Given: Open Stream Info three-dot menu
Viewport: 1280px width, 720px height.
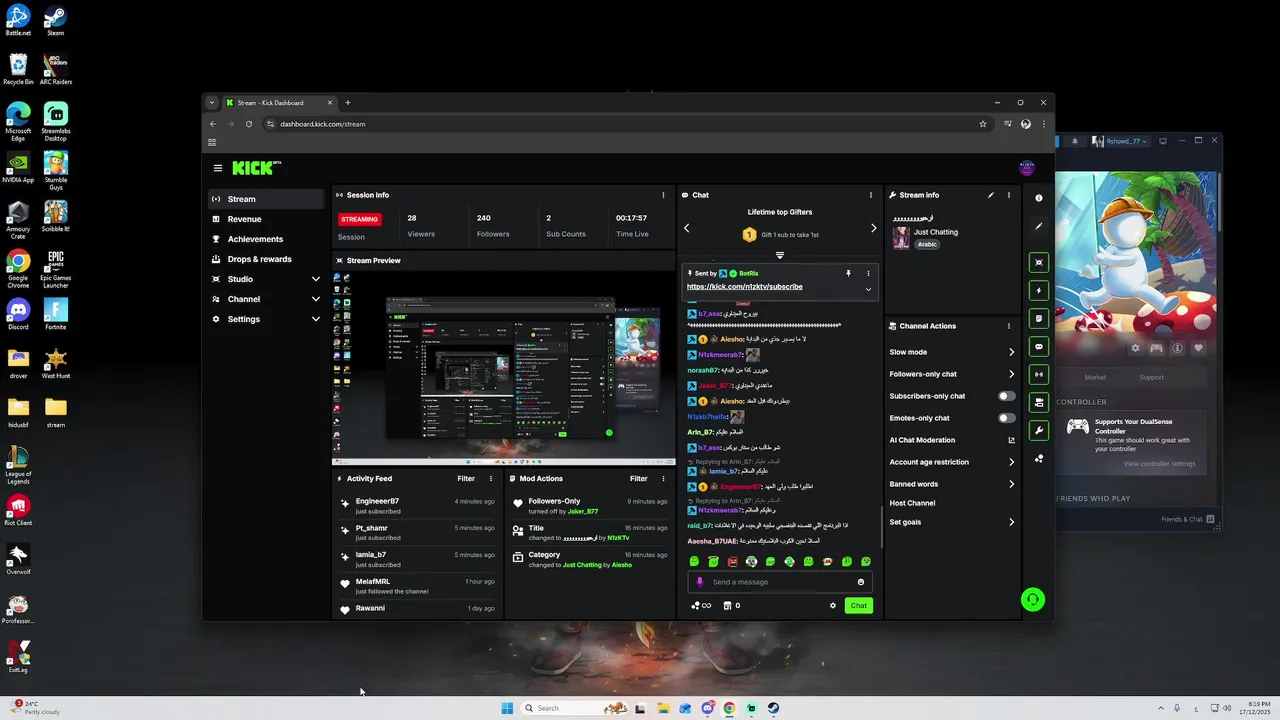Looking at the screenshot, I should tap(1009, 195).
